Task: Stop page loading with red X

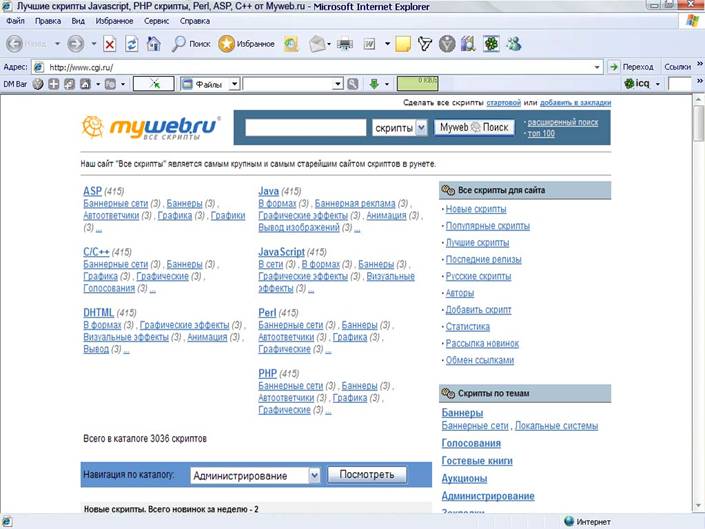Action: 109,44
